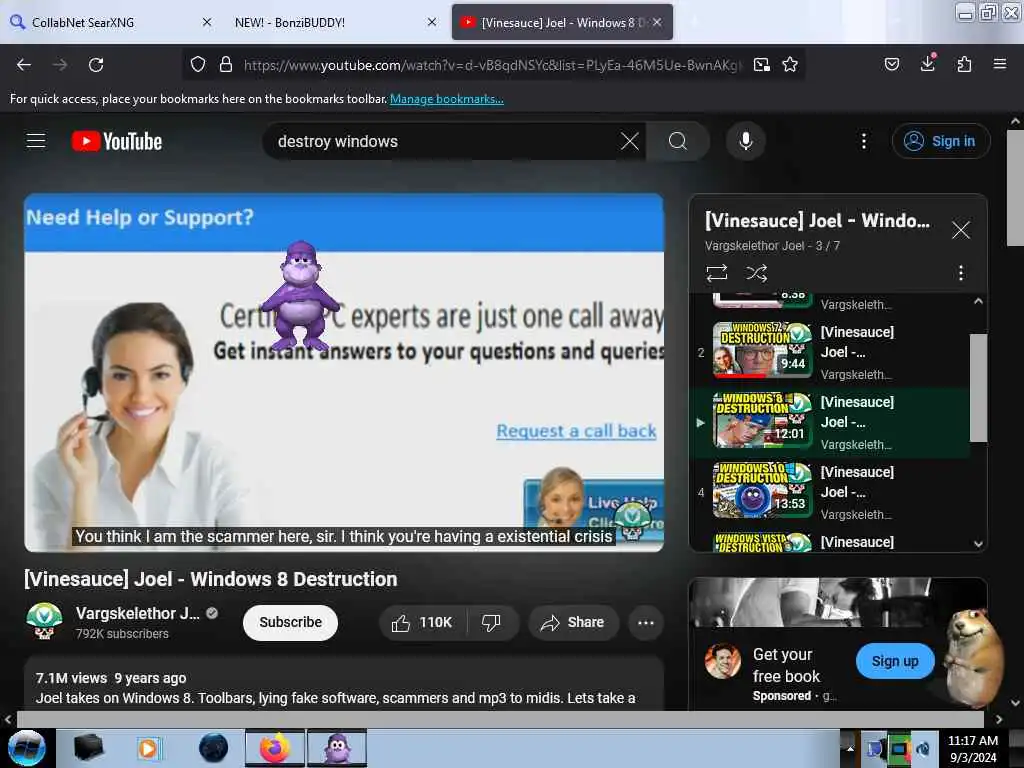Click the purple Bonzi Buddy gorilla

(300, 296)
